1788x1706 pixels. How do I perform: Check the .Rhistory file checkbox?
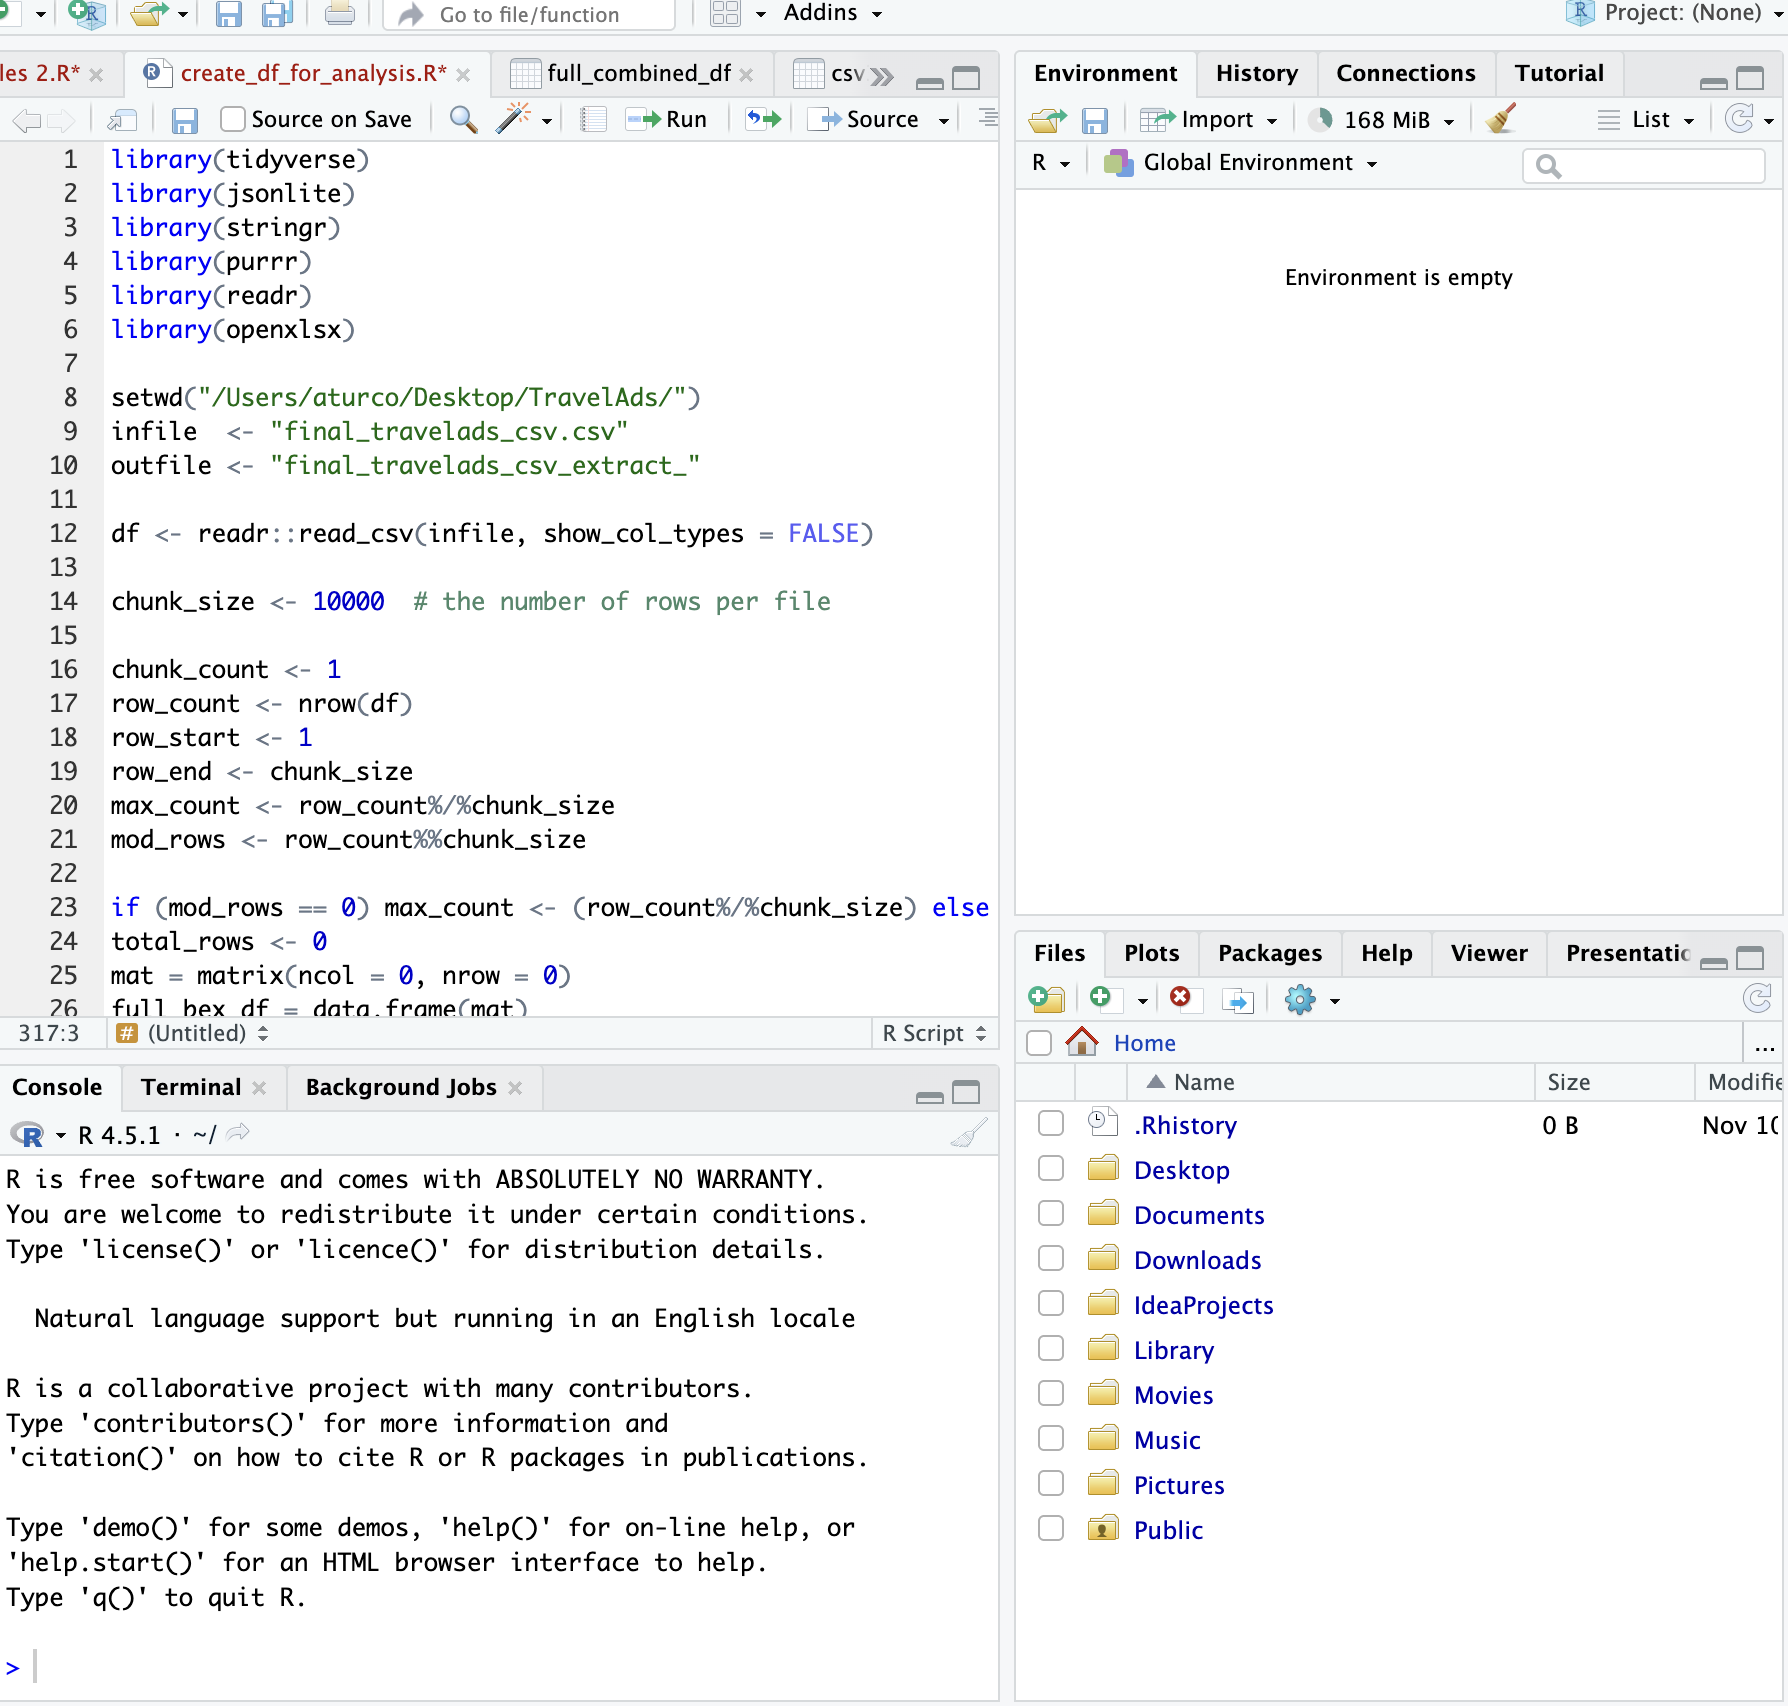coord(1051,1124)
